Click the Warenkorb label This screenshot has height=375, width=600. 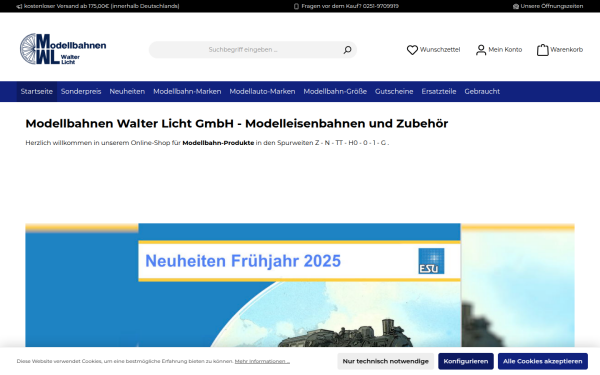566,50
